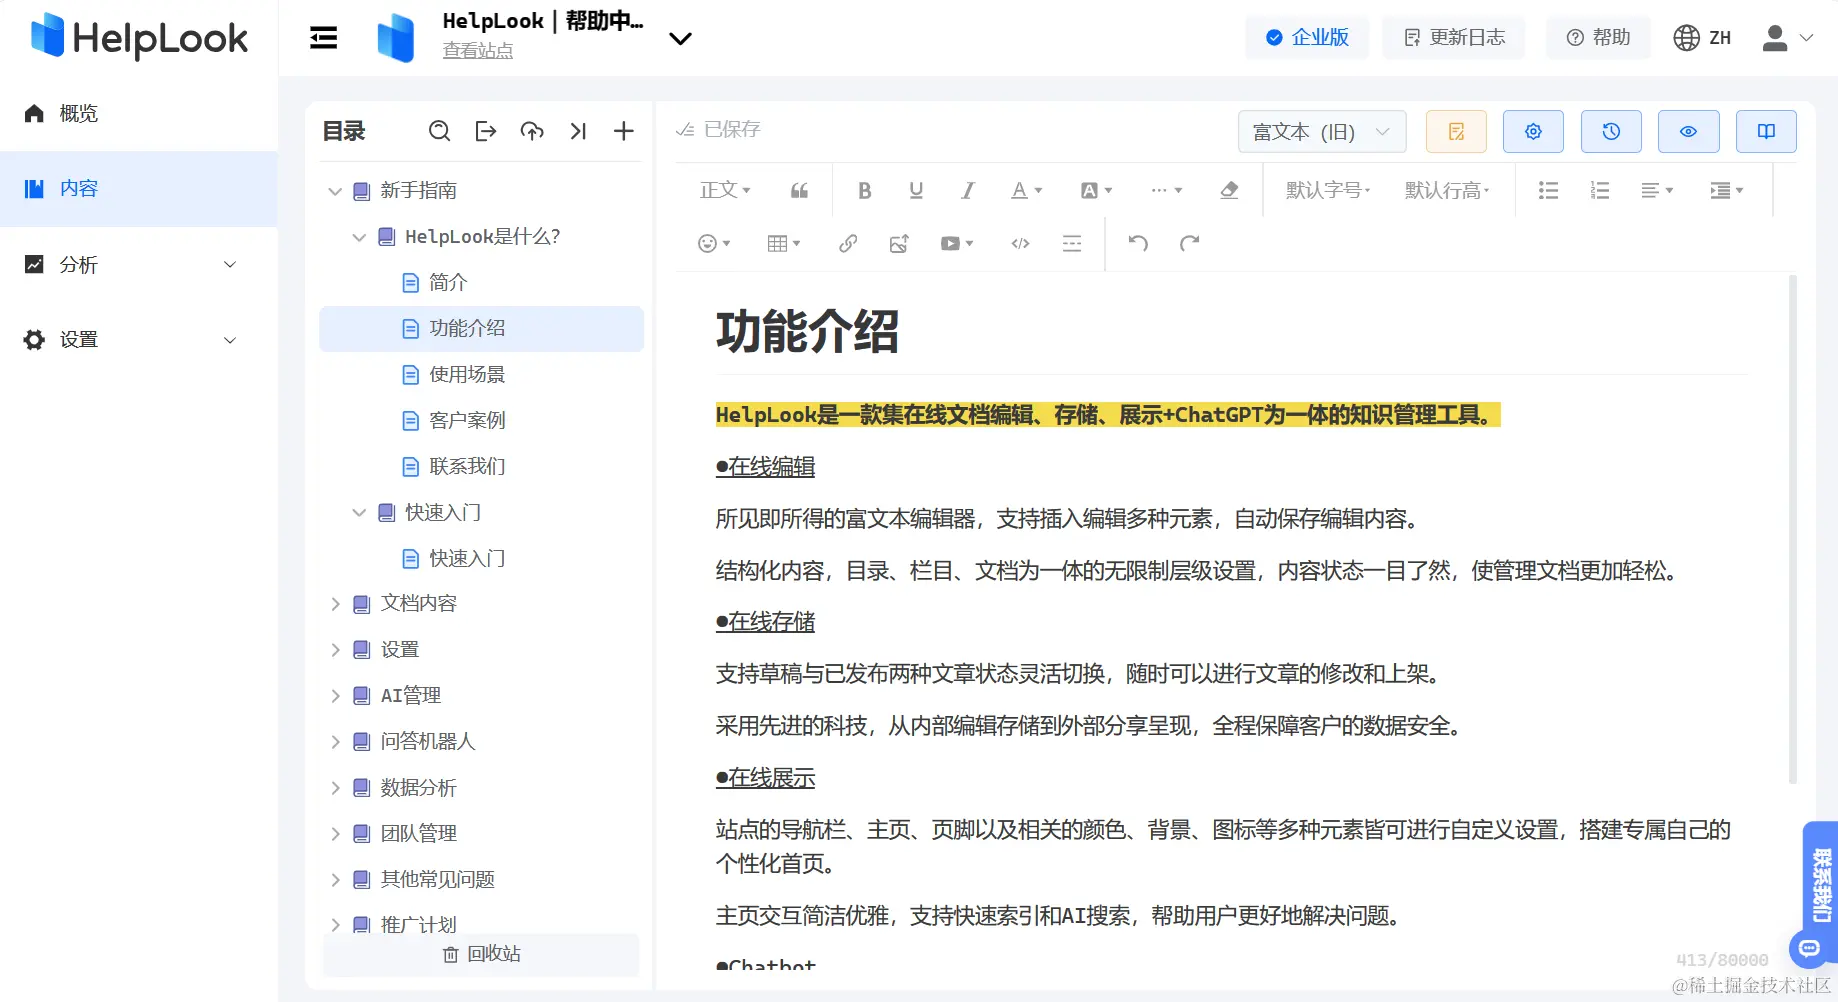
Task: Open the insert table dropdown
Action: click(x=784, y=243)
